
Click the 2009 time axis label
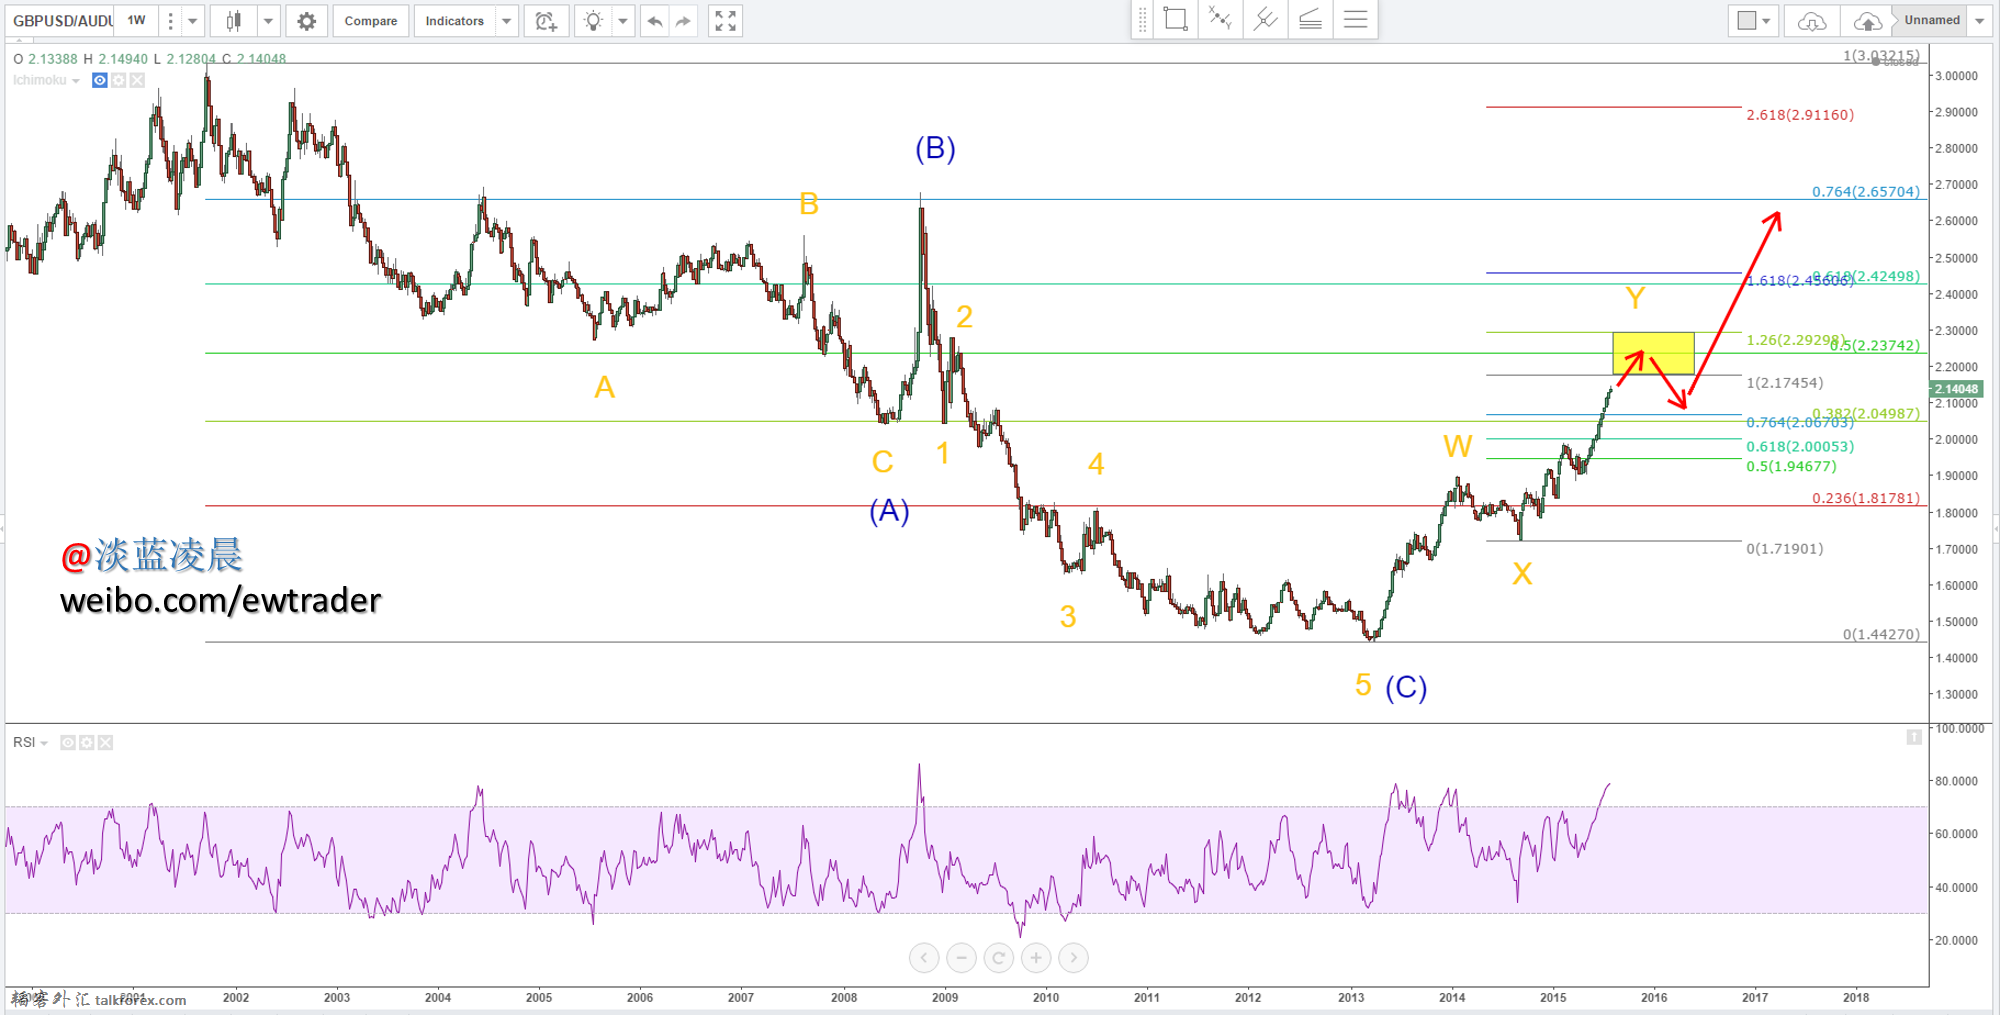click(945, 997)
